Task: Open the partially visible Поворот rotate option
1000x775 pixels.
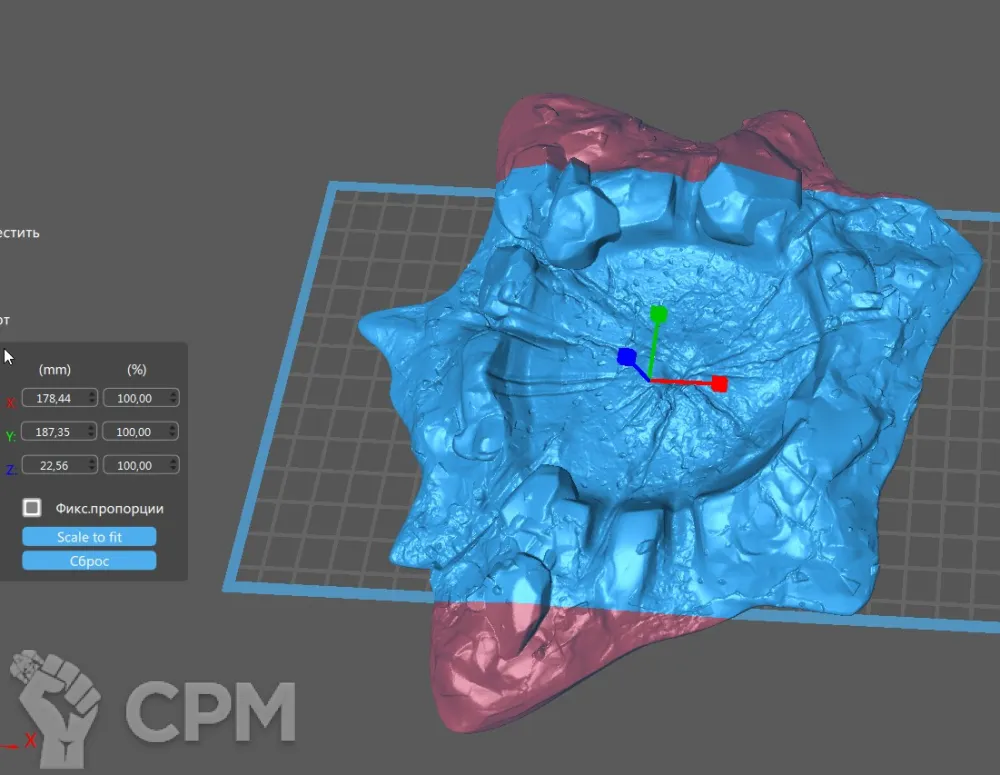Action: tap(5, 320)
